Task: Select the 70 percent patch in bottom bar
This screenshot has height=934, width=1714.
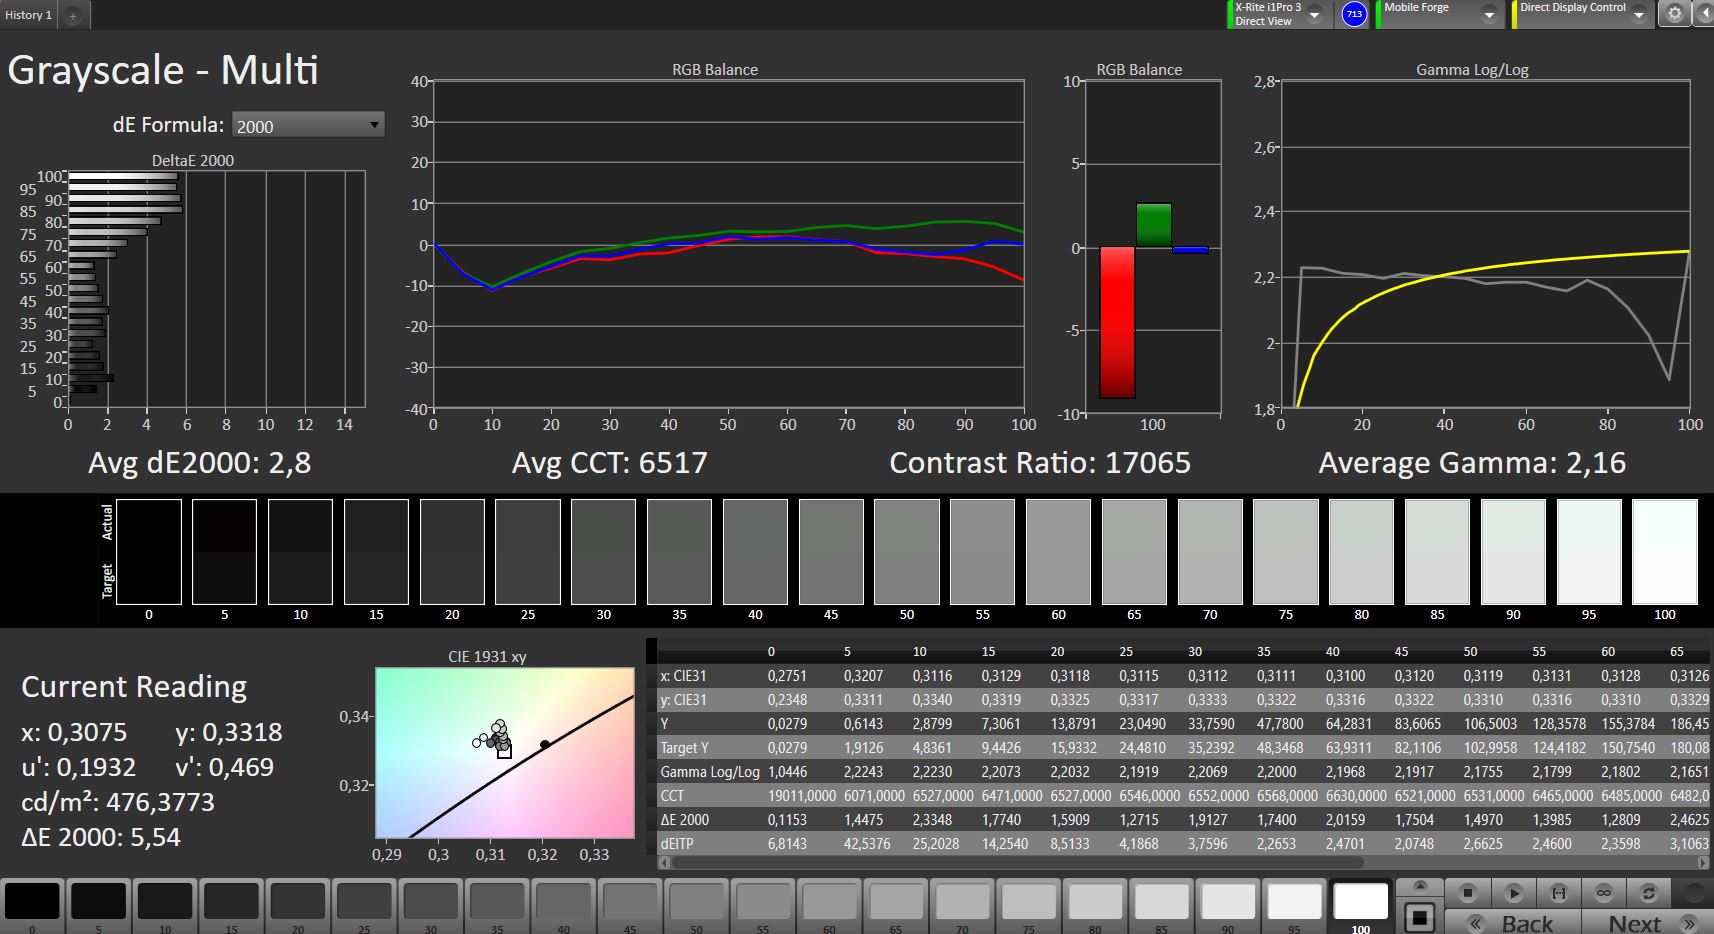Action: [x=962, y=905]
